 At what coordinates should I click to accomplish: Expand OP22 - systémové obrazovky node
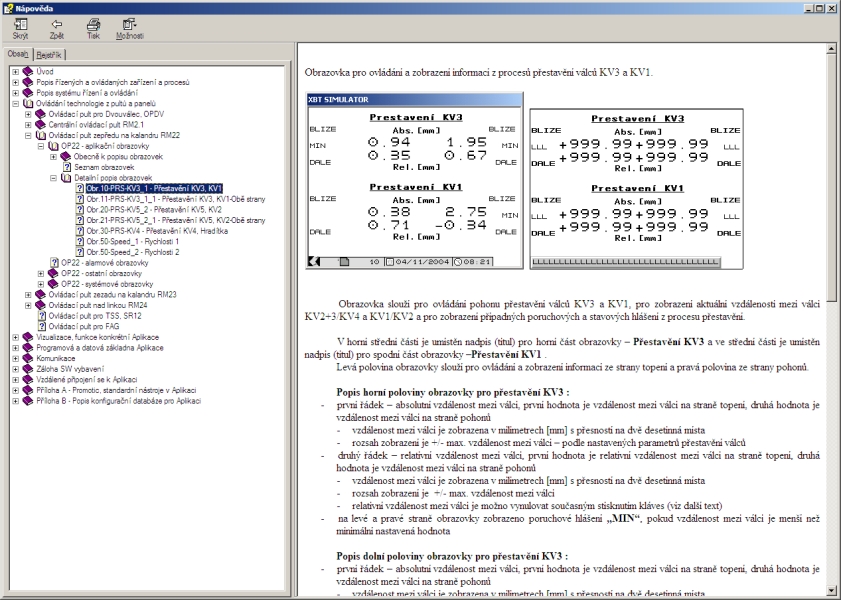click(41, 284)
